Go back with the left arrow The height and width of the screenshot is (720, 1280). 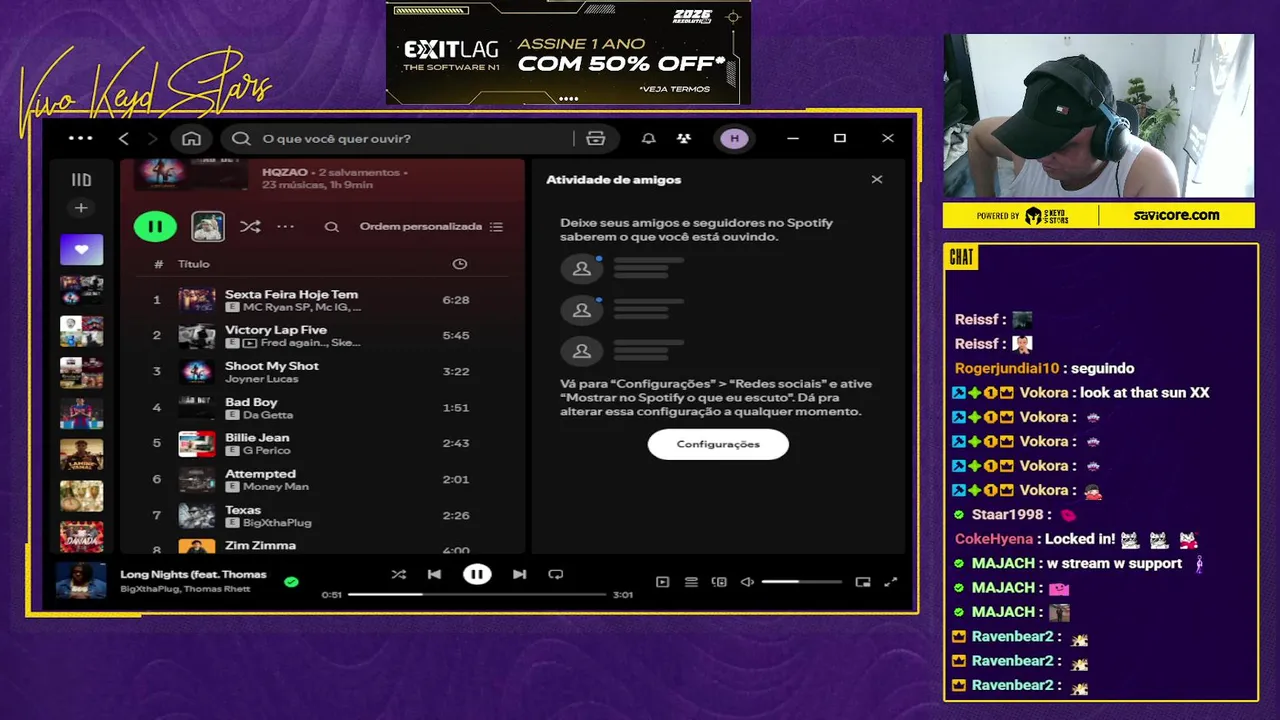124,138
